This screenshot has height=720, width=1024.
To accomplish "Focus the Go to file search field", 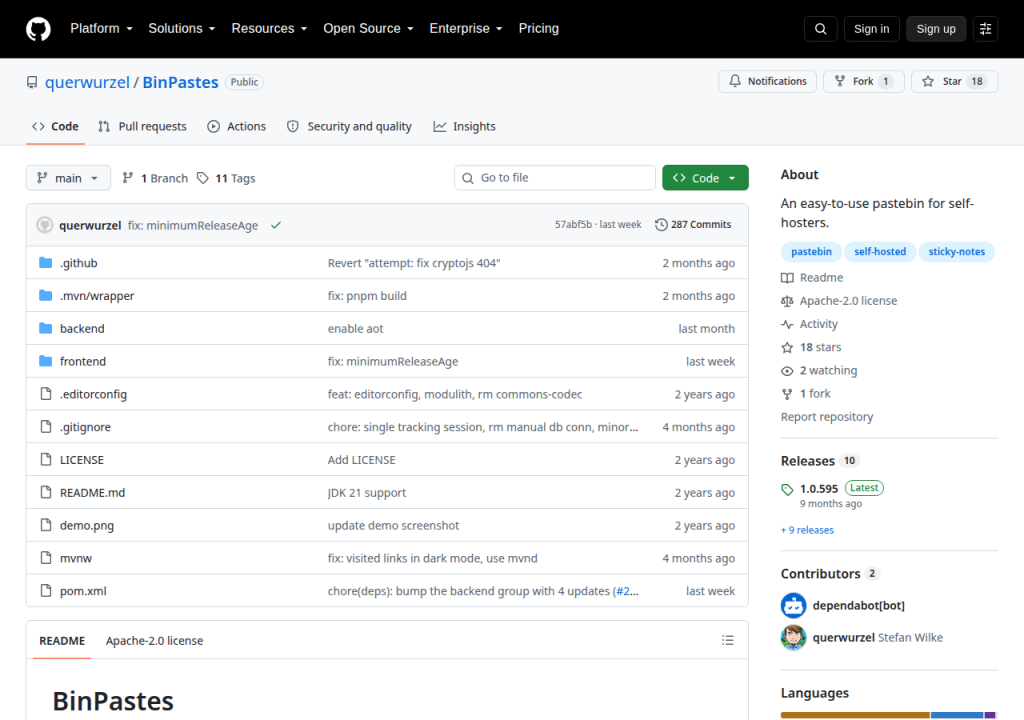I will tap(555, 178).
